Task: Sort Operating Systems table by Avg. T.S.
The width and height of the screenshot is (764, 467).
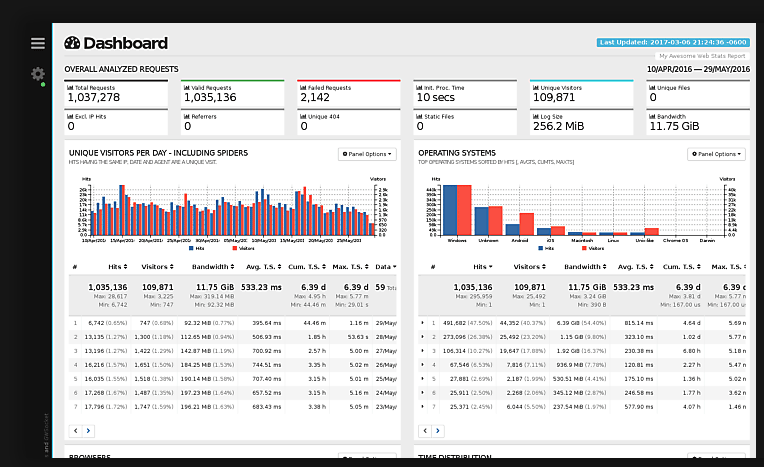Action: coord(634,267)
